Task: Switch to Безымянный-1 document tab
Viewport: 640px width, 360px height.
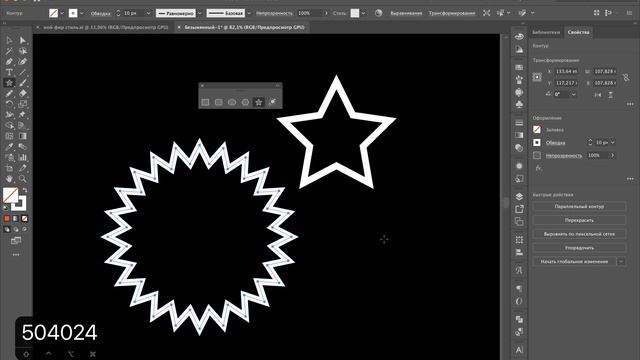Action: click(244, 27)
